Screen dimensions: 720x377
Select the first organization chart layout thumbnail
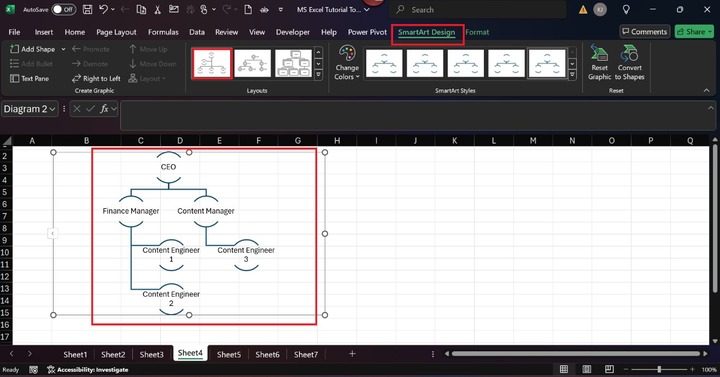click(212, 63)
